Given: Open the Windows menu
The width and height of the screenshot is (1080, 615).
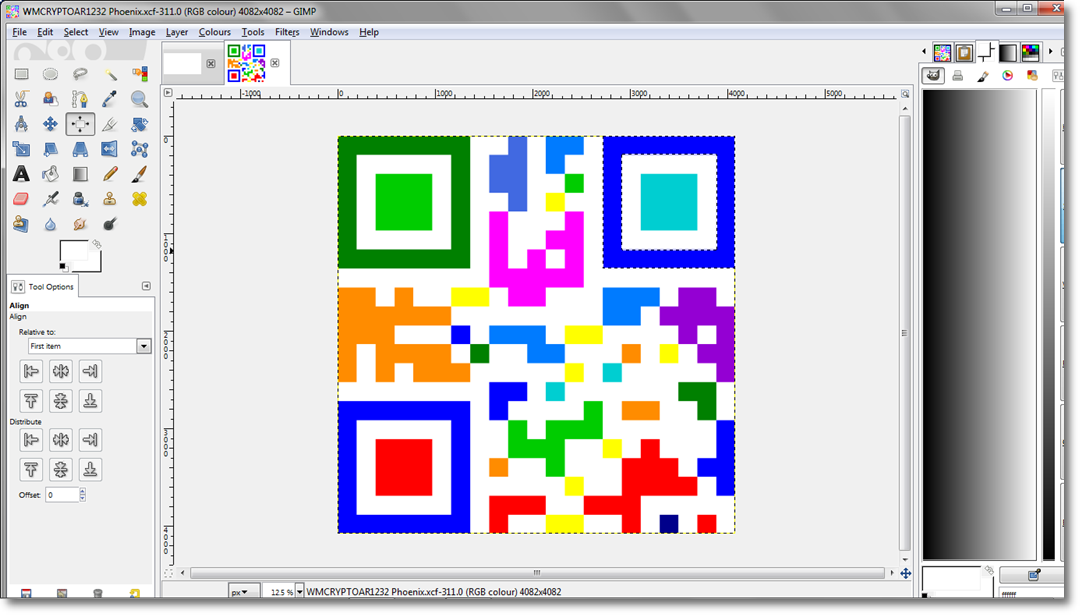Looking at the screenshot, I should pyautogui.click(x=329, y=32).
